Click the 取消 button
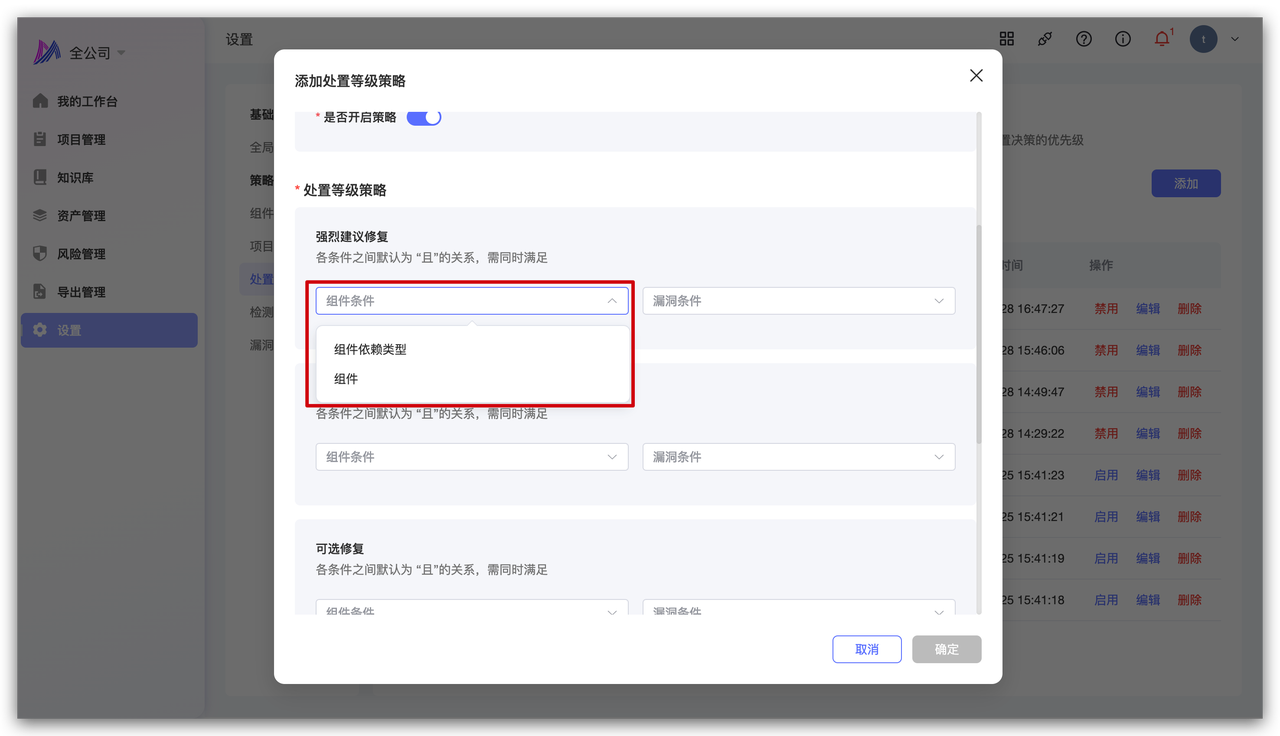1280x736 pixels. 866,649
